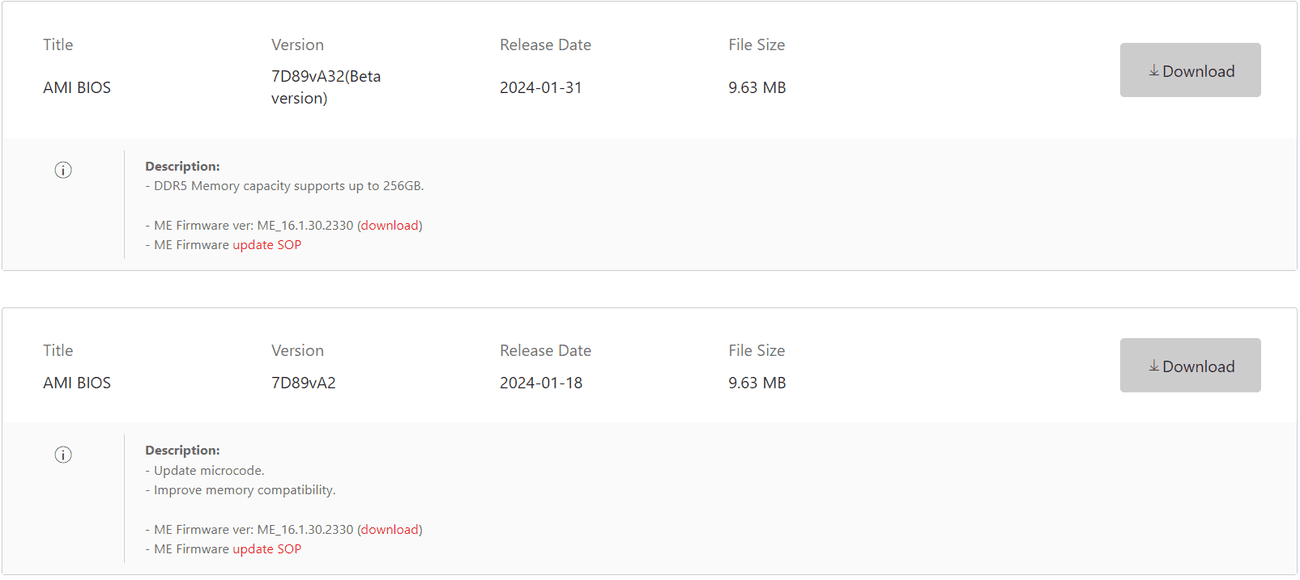Open ME Firmware download link under beta version

[x=390, y=225]
